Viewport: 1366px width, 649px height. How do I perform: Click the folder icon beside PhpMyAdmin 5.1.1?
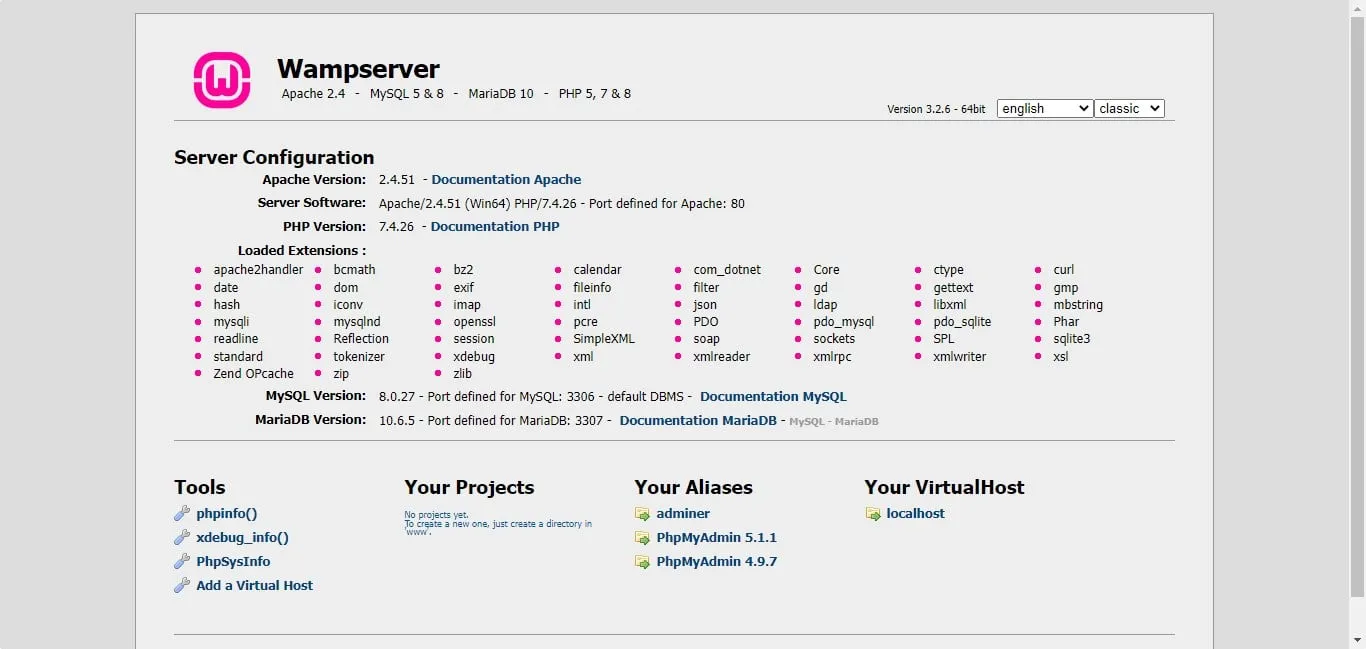(642, 538)
